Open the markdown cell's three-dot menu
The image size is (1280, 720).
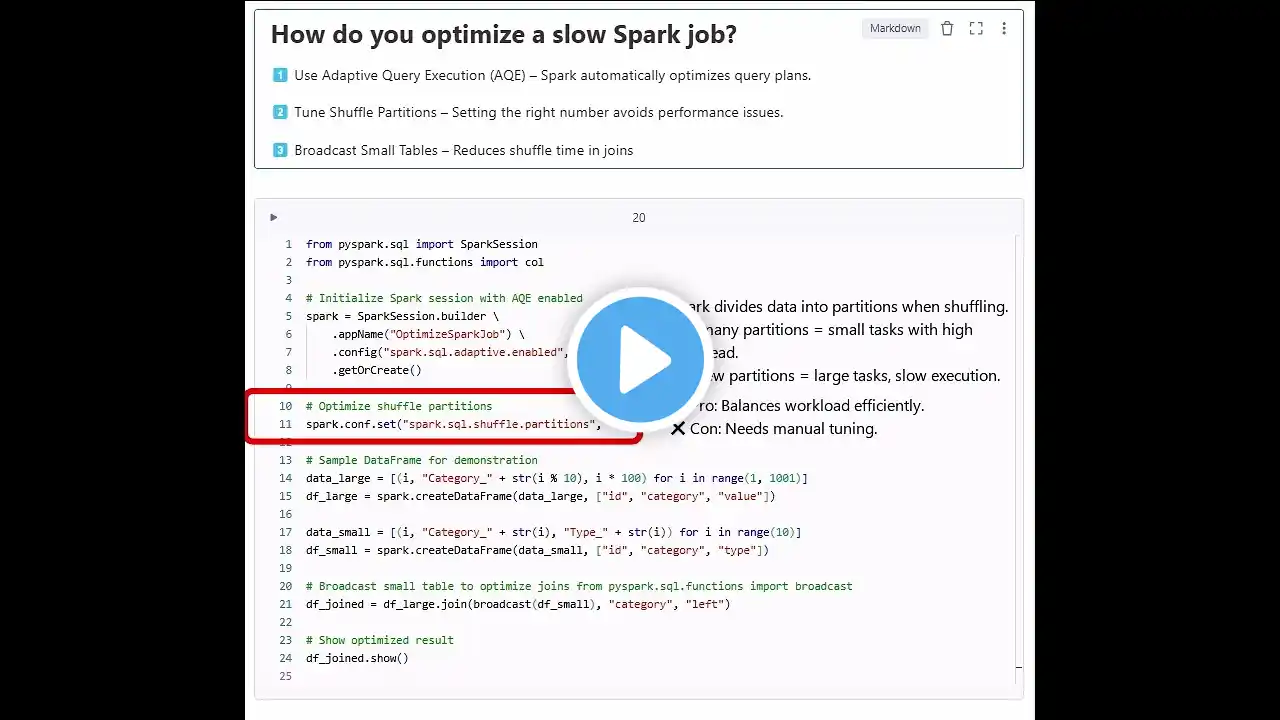1004,28
